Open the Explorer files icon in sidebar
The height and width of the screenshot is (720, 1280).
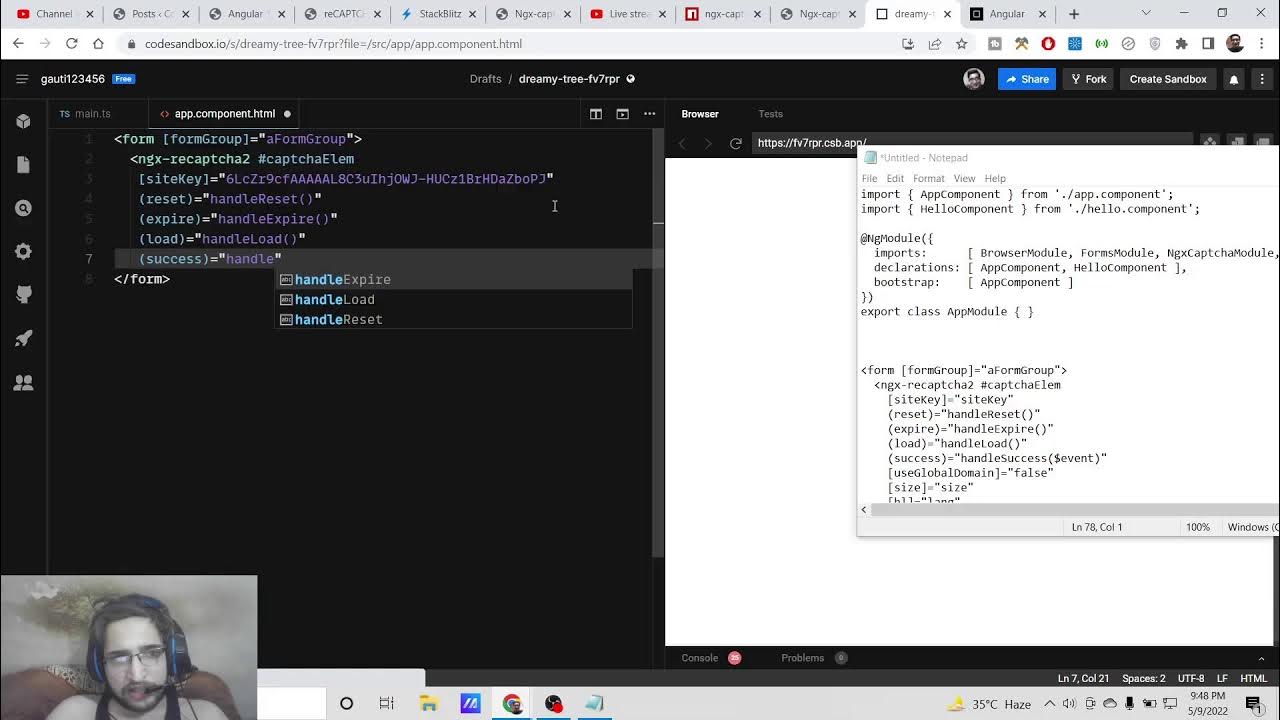pos(23,165)
